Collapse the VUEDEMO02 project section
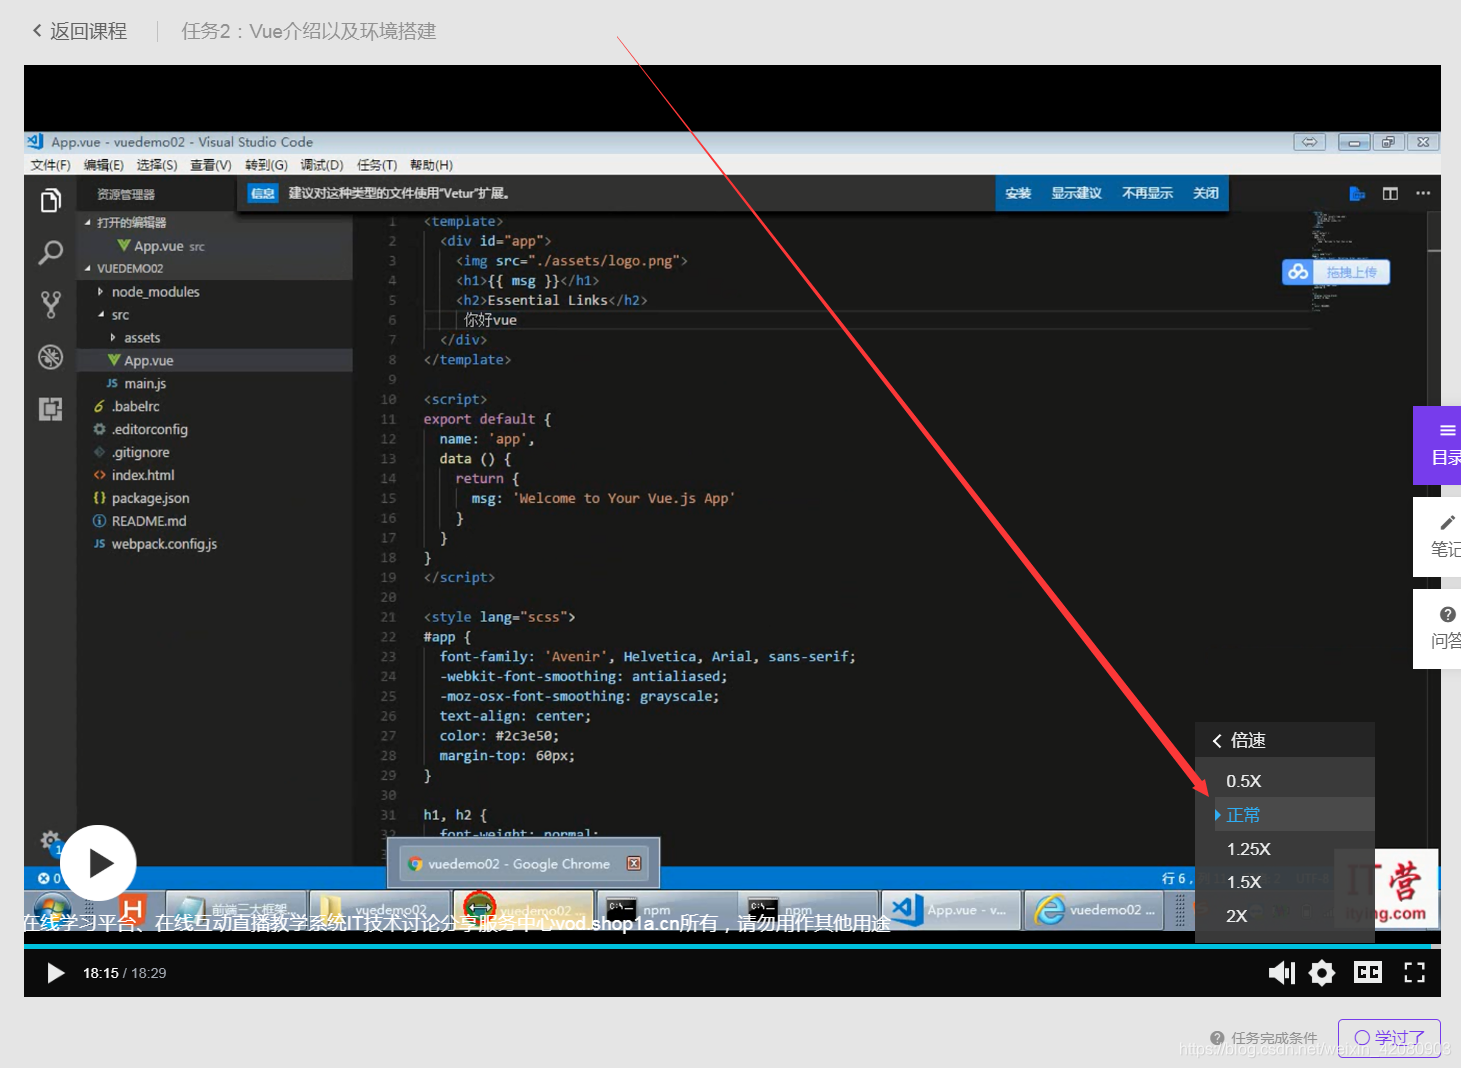Viewport: 1461px width, 1068px height. pos(215,268)
